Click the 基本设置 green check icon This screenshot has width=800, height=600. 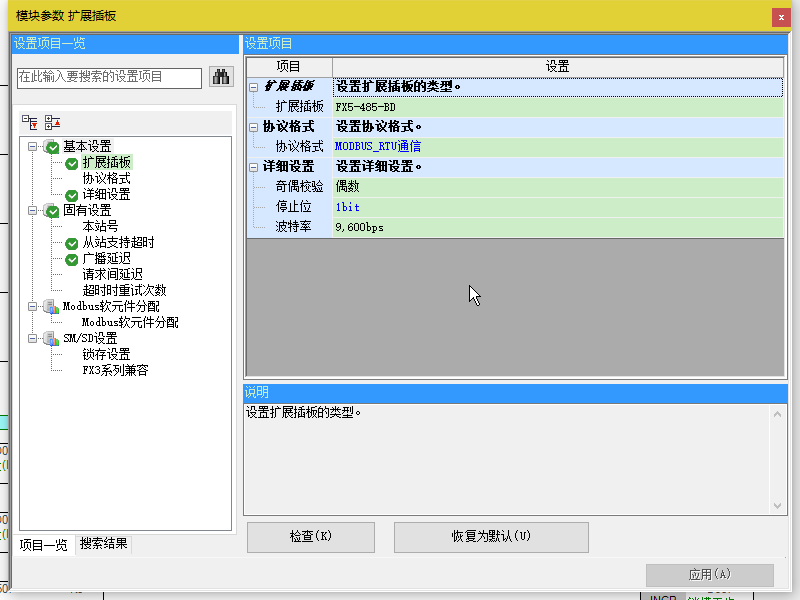coord(52,147)
